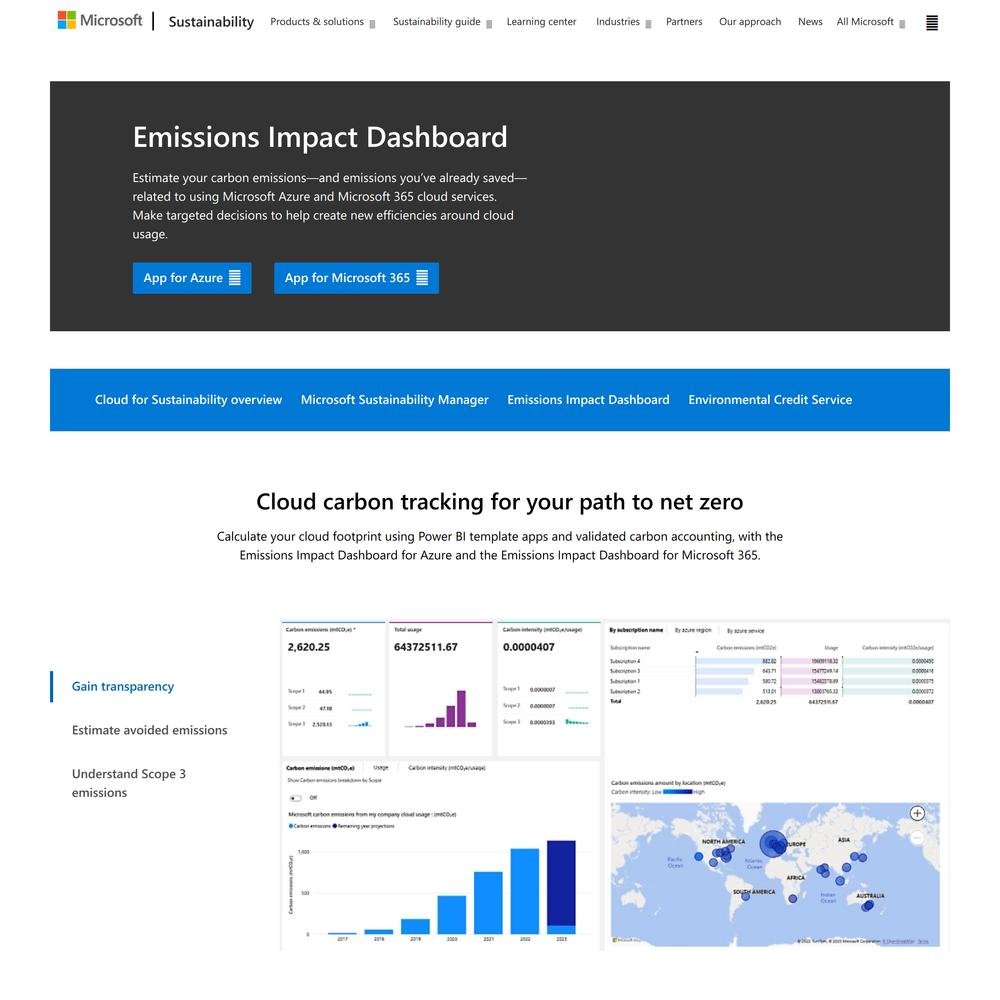
Task: Expand the Industries dropdown
Action: (x=624, y=22)
